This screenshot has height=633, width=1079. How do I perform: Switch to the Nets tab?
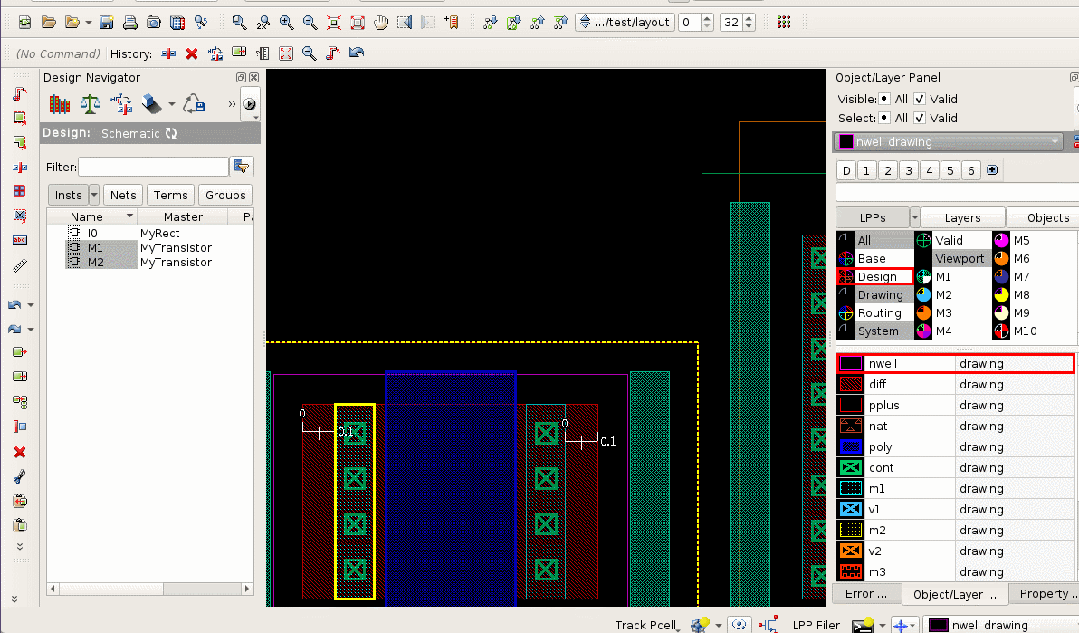[x=122, y=195]
